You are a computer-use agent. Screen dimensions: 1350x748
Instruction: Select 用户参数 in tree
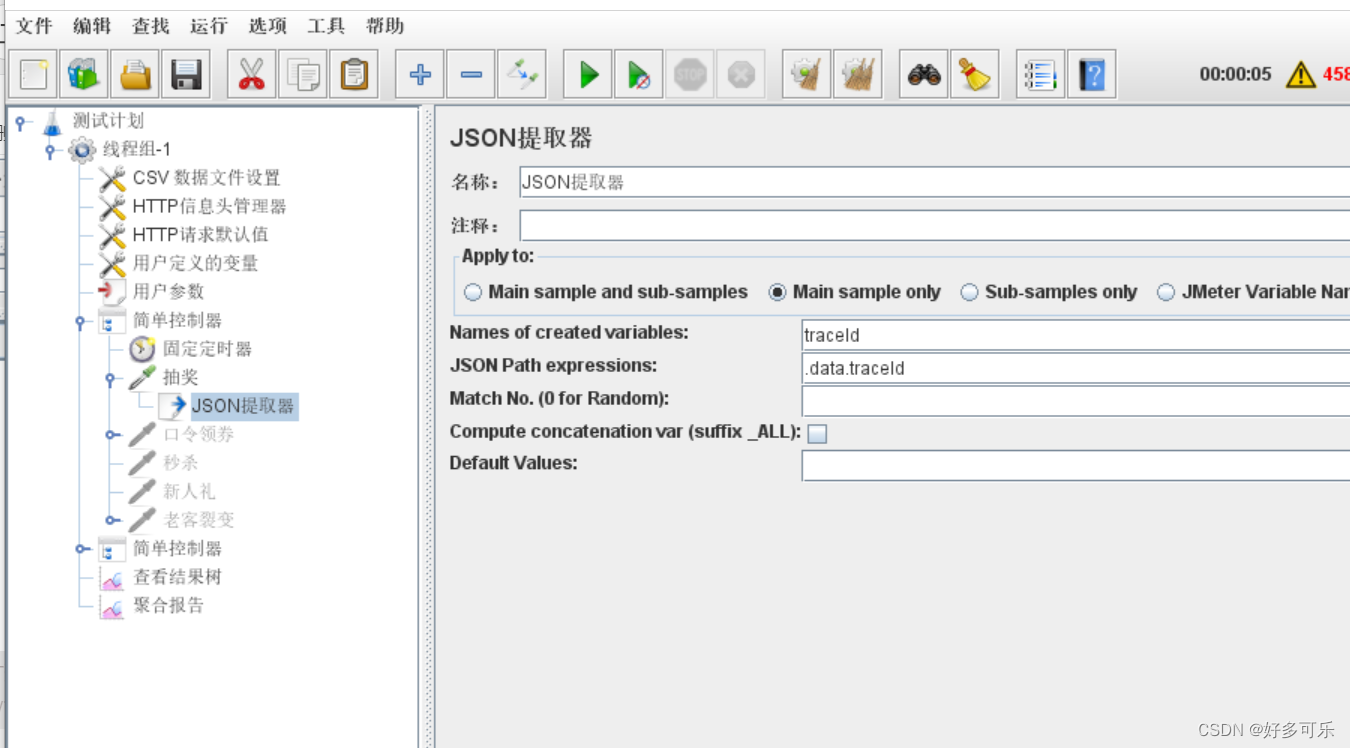point(168,291)
